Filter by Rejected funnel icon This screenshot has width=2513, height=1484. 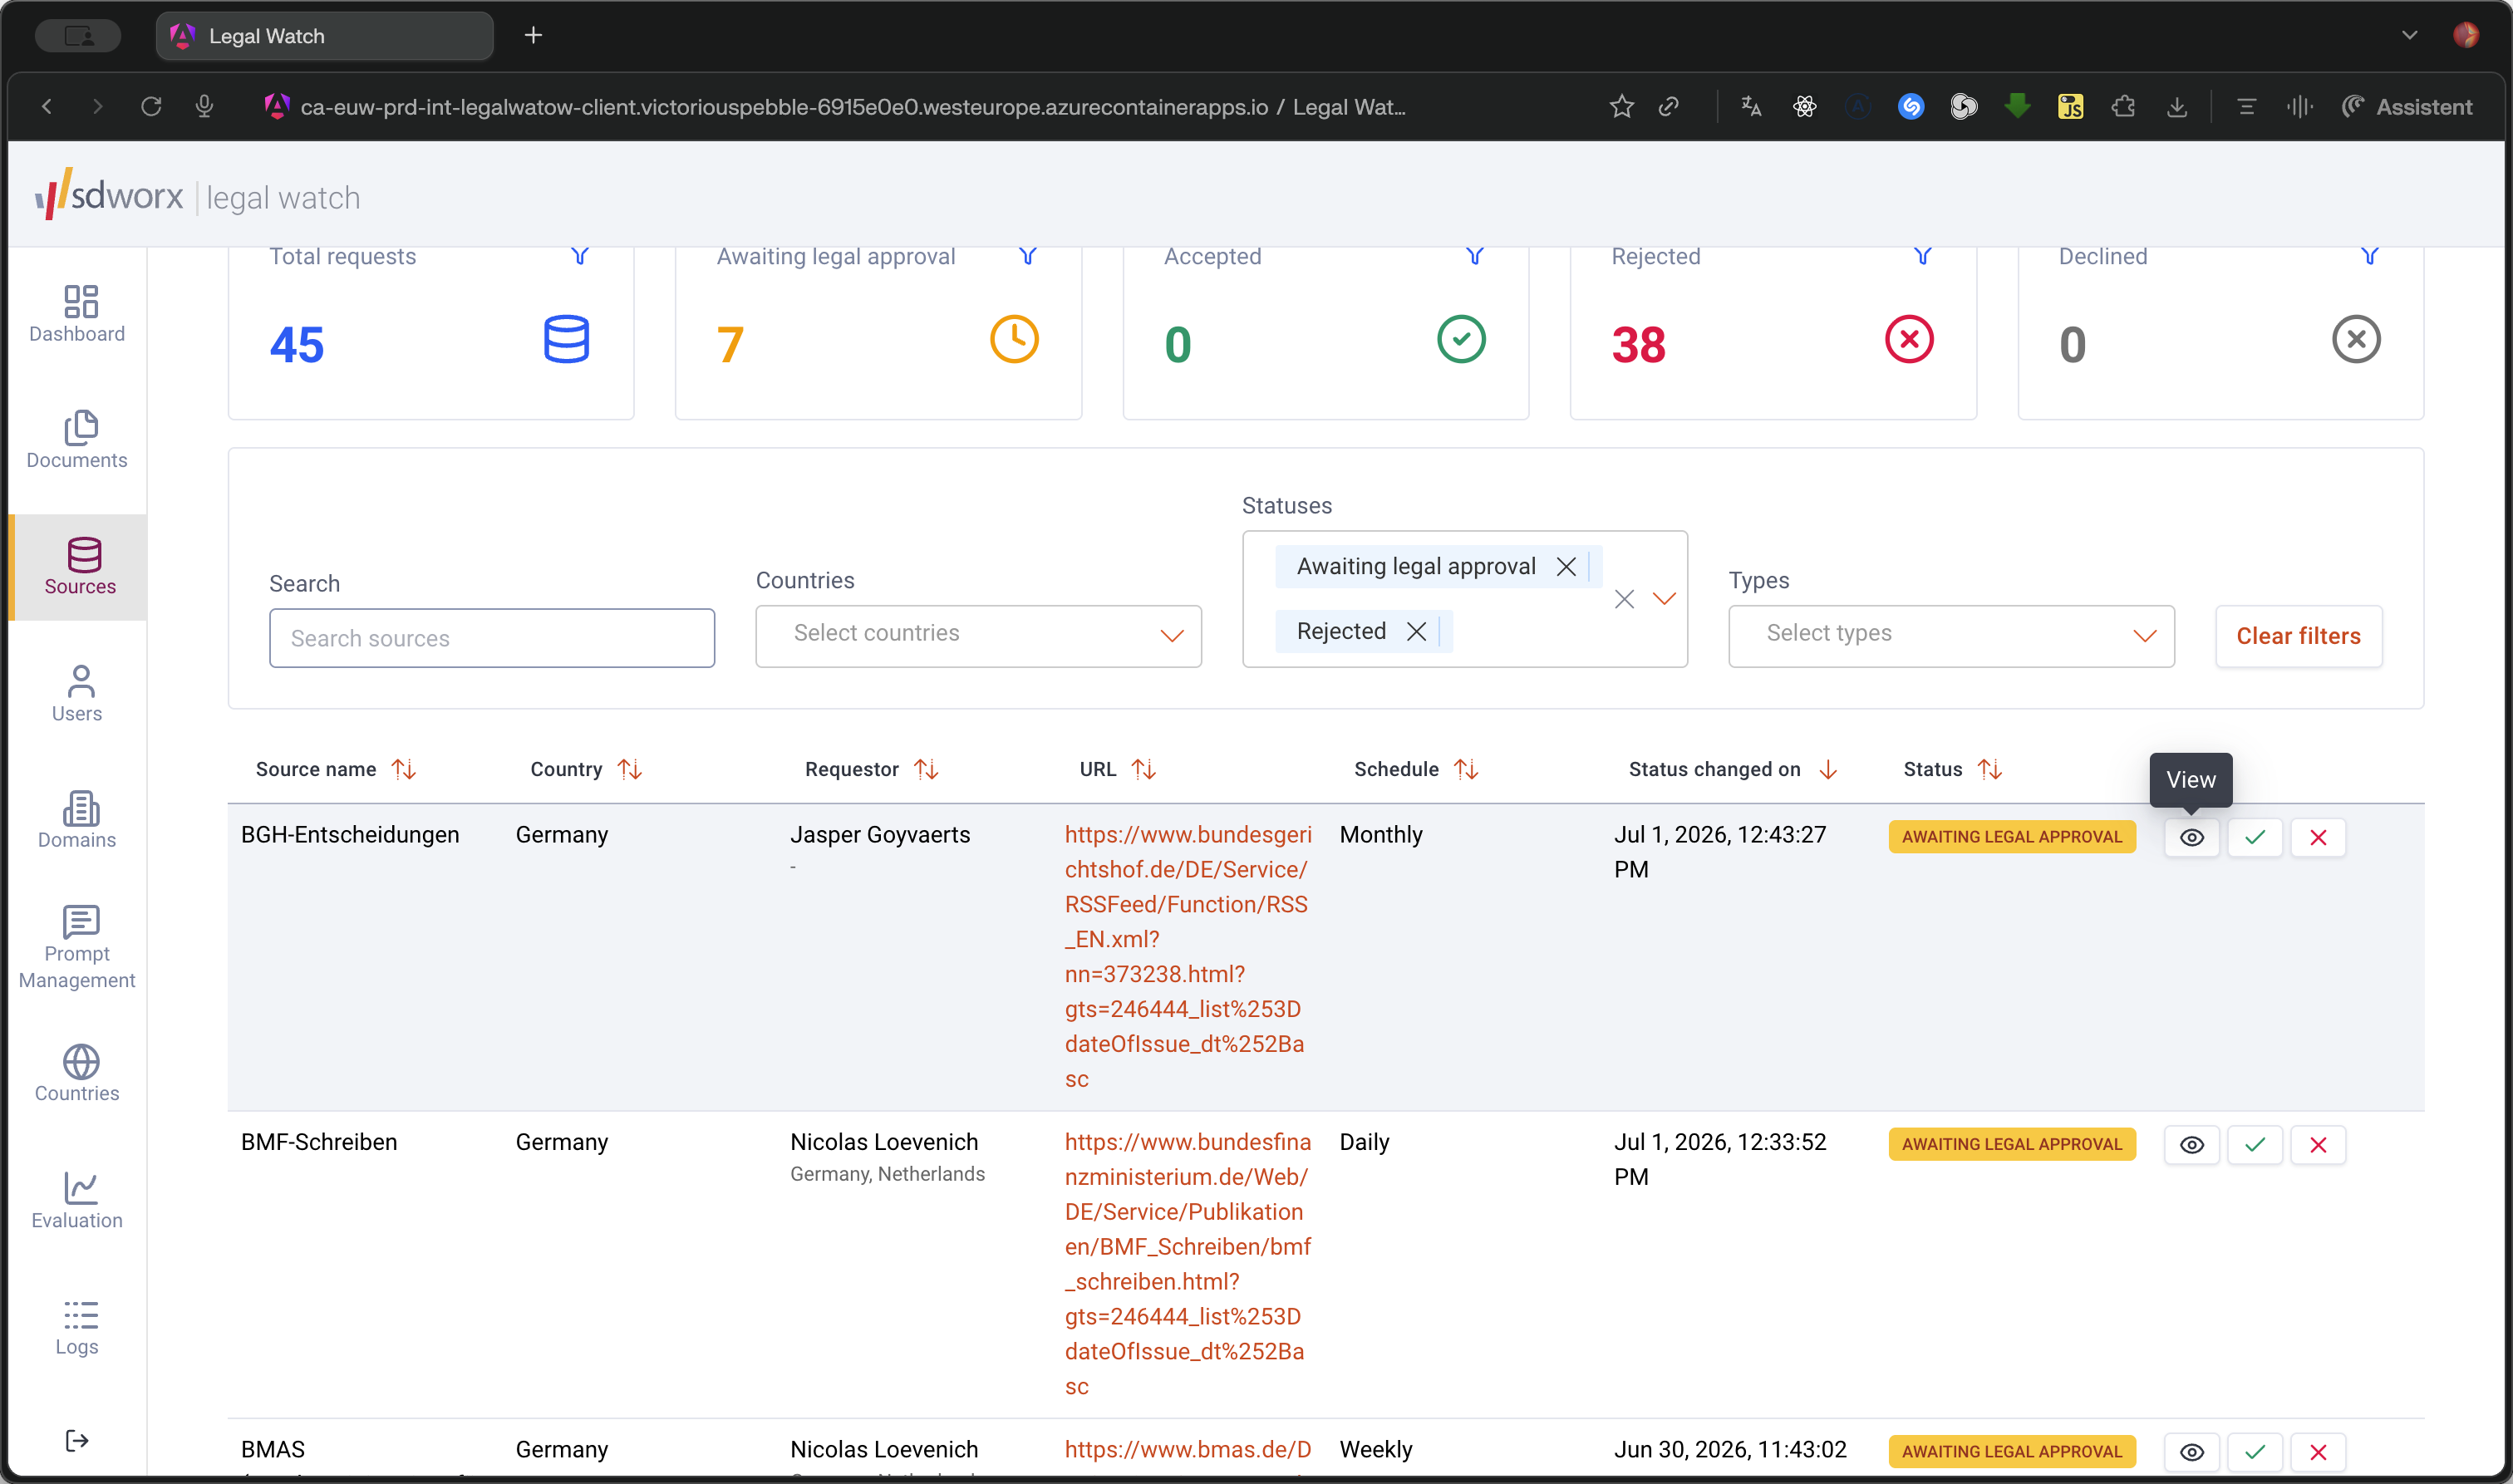coord(1922,256)
